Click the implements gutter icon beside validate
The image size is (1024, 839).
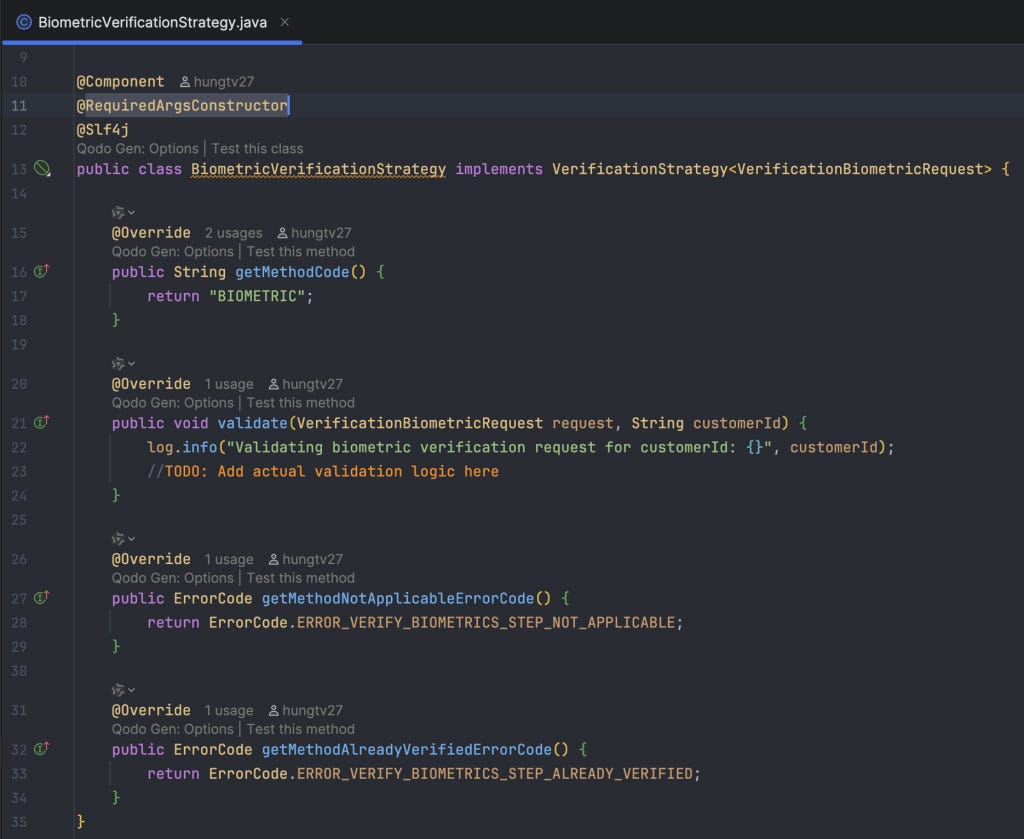(x=41, y=422)
